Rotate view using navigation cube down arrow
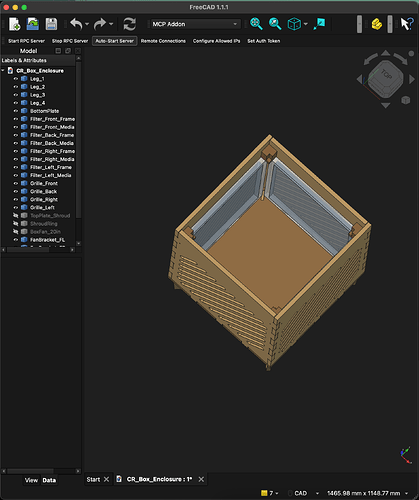The image size is (419, 500). (386, 106)
